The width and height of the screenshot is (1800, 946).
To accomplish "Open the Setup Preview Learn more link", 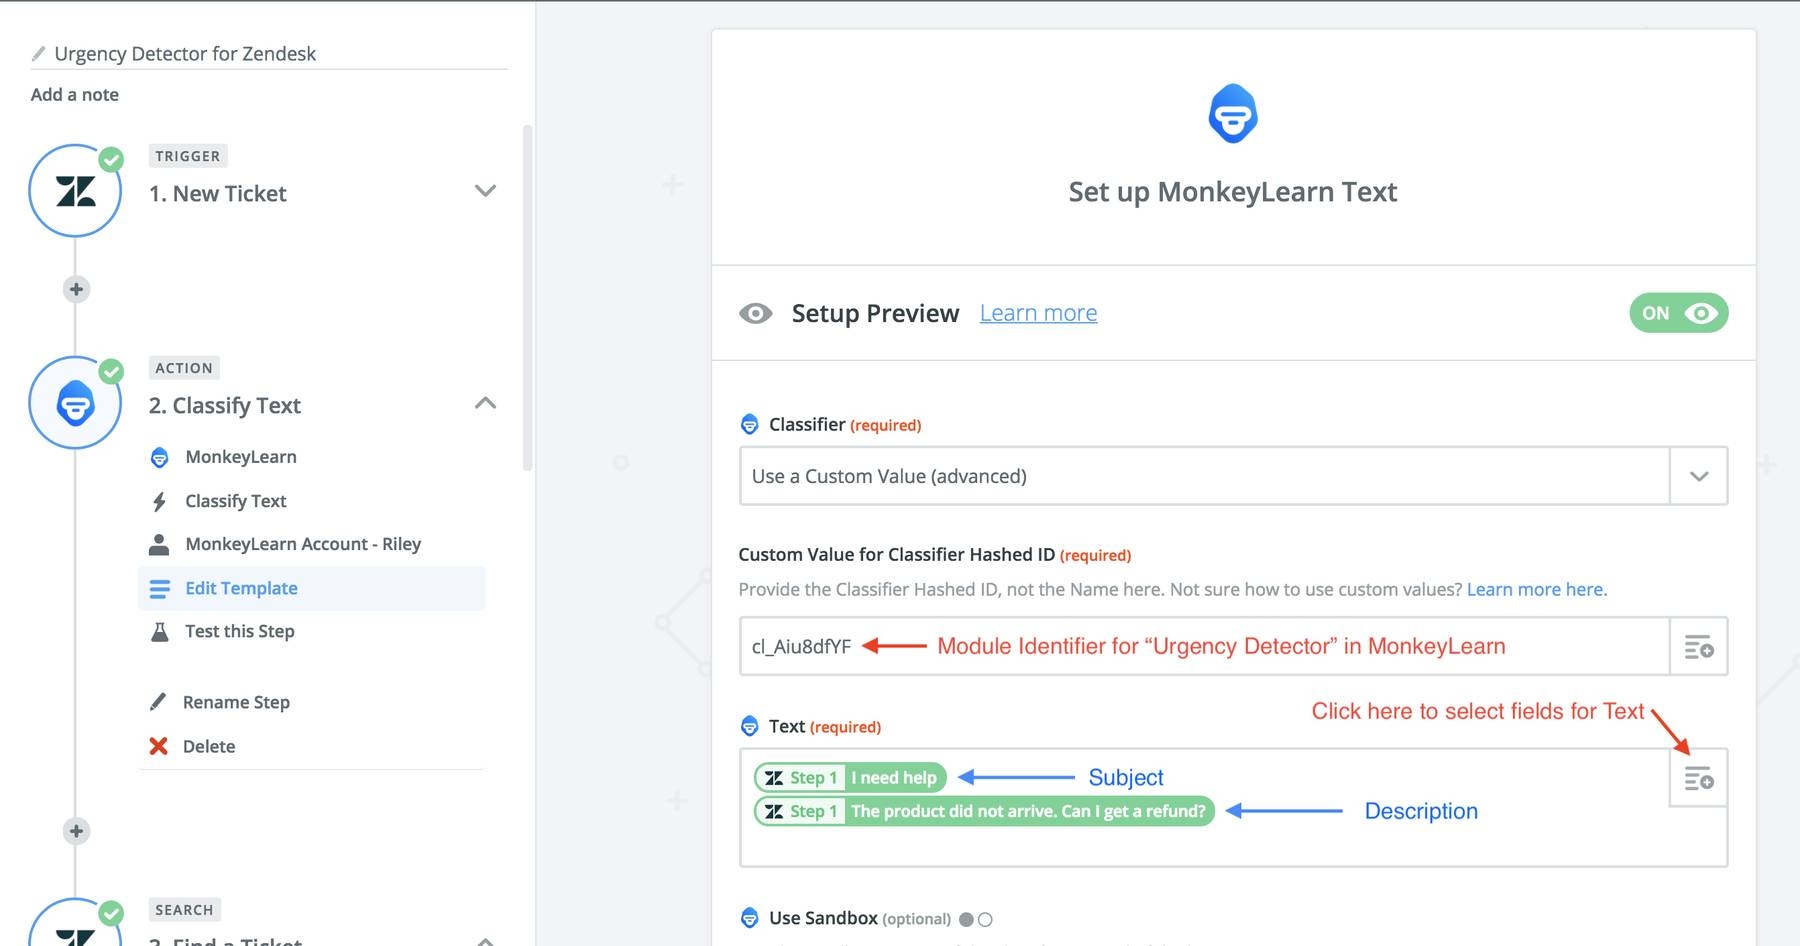I will 1038,313.
